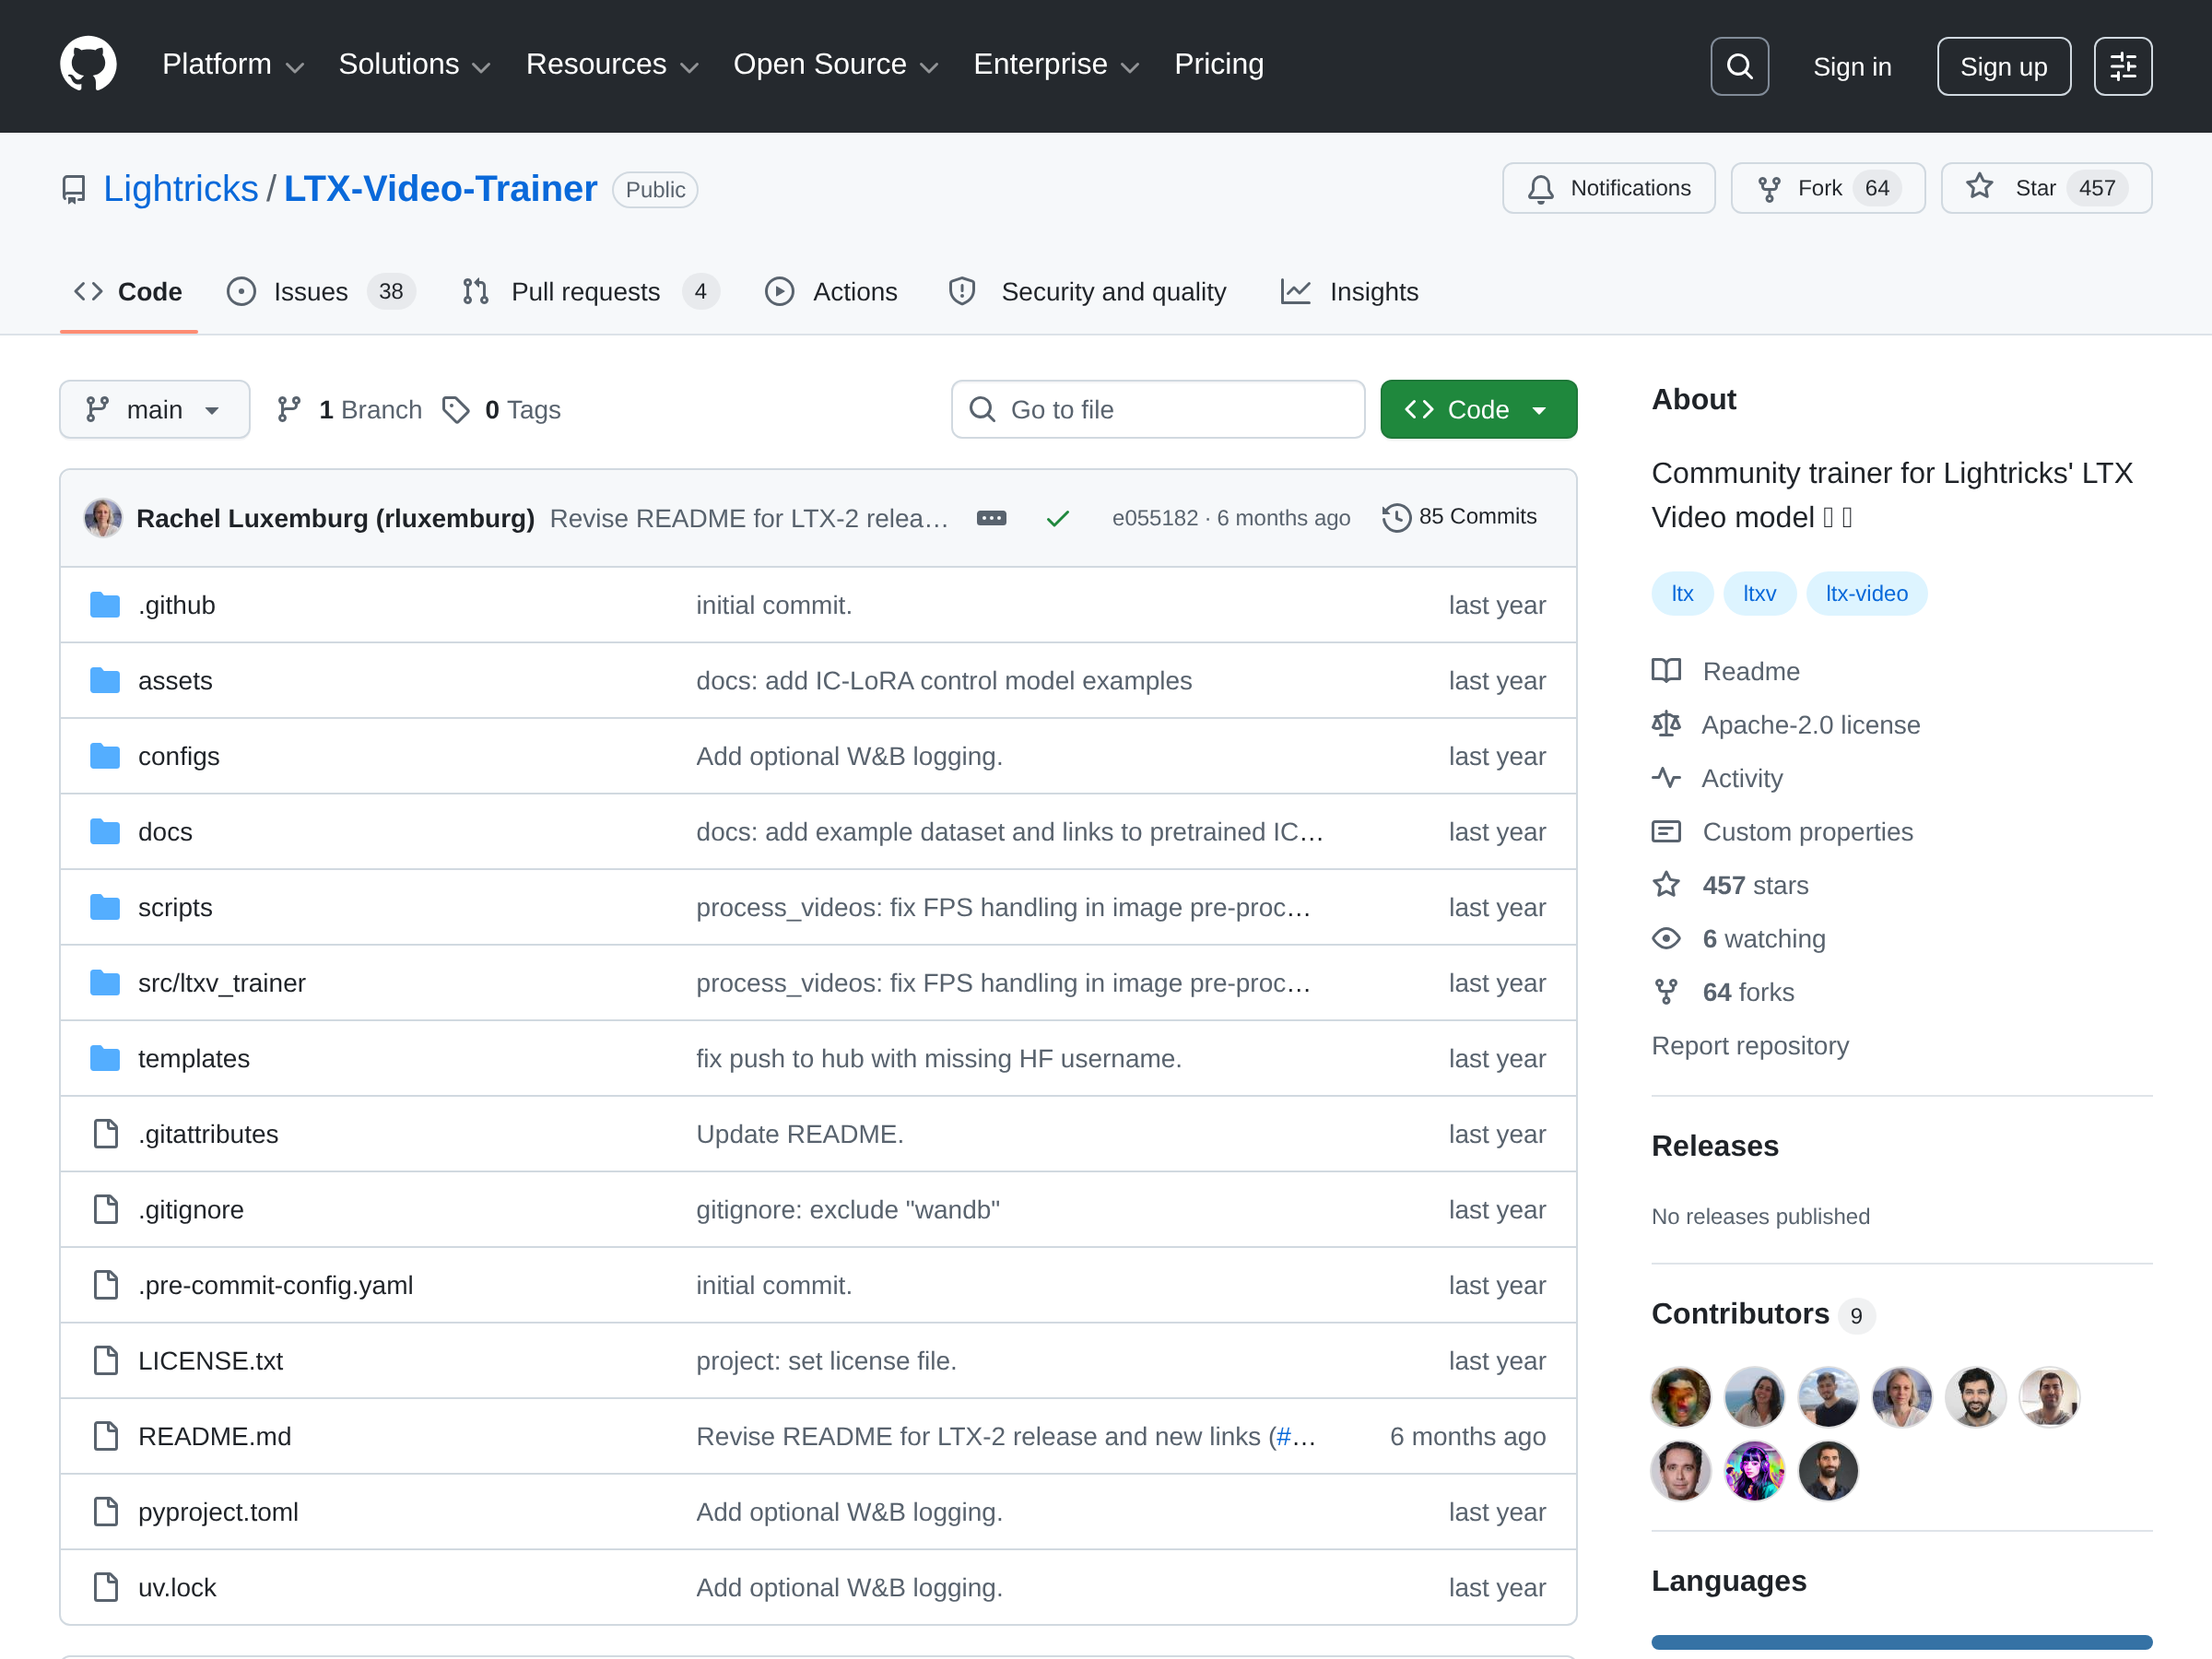Click the Pricing link
The width and height of the screenshot is (2212, 1659).
pyautogui.click(x=1219, y=65)
